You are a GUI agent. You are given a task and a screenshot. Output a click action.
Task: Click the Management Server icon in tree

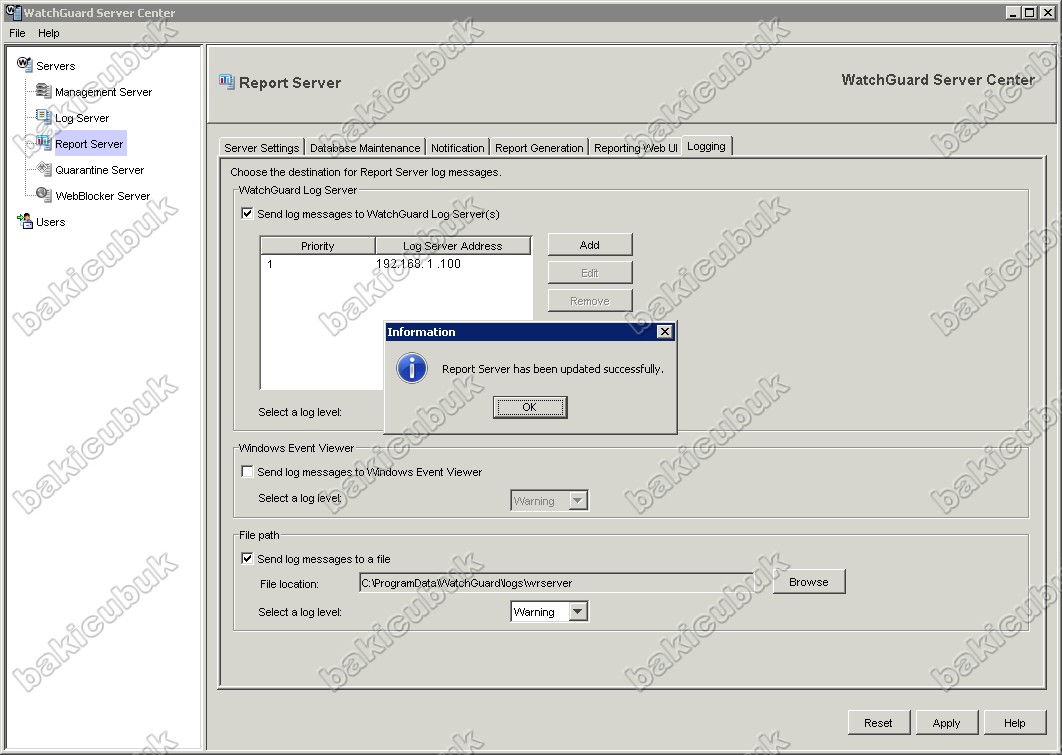(x=43, y=91)
